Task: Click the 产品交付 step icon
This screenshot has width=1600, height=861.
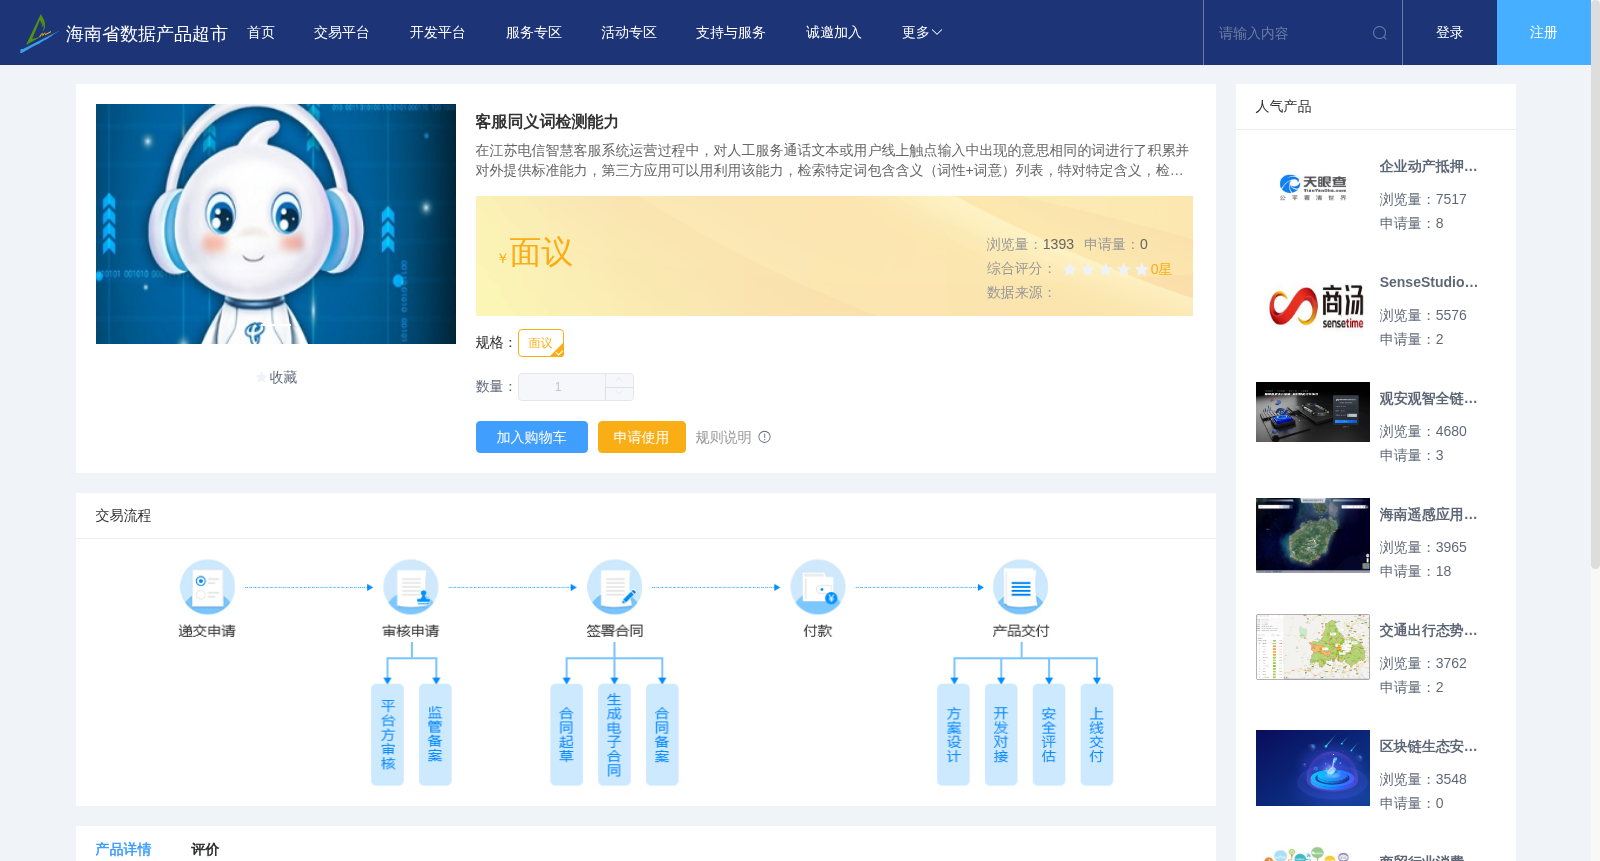Action: (x=1021, y=587)
